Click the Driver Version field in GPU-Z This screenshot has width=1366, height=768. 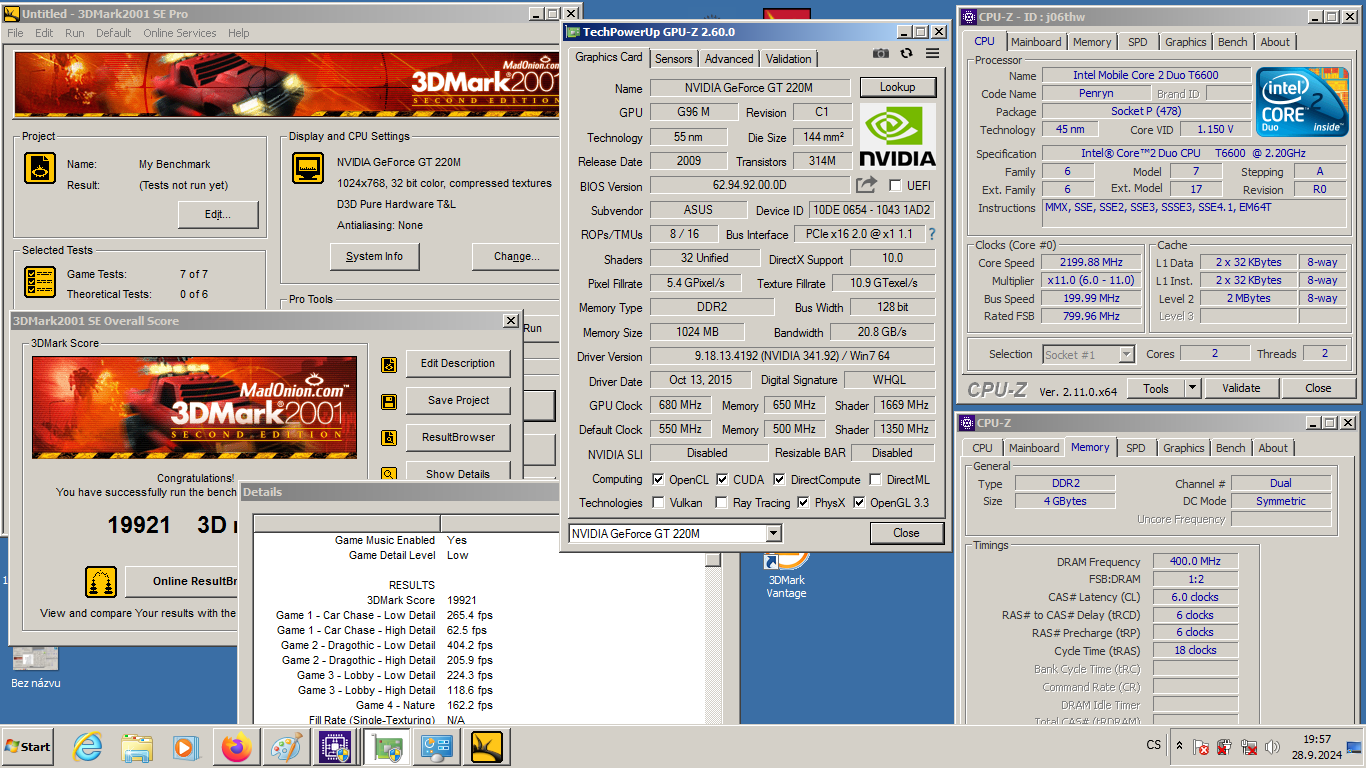click(792, 356)
